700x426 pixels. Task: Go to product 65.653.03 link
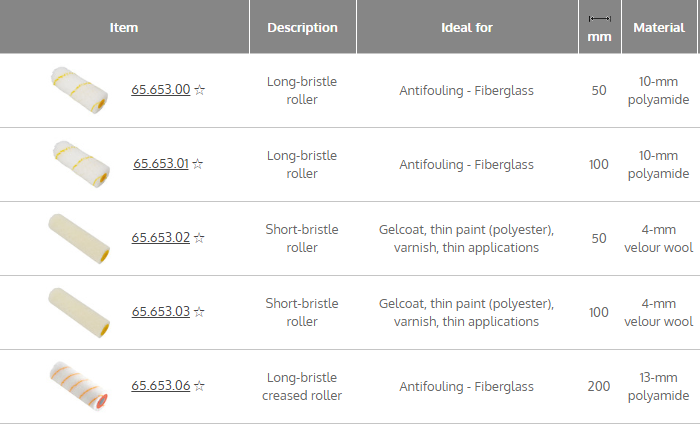click(x=160, y=312)
